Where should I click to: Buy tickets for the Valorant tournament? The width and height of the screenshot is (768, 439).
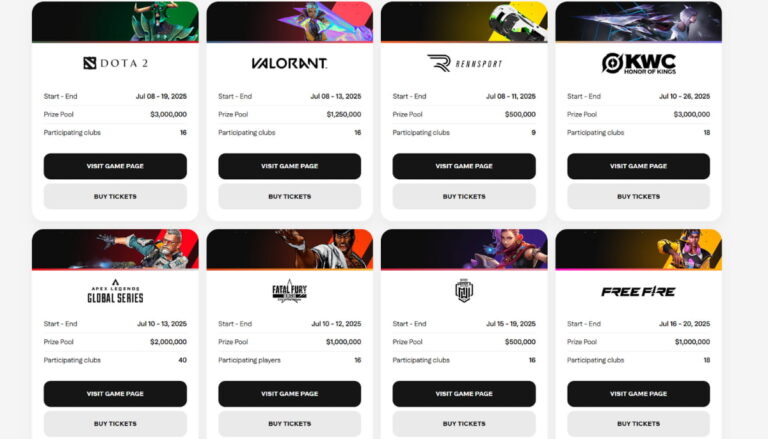click(289, 196)
